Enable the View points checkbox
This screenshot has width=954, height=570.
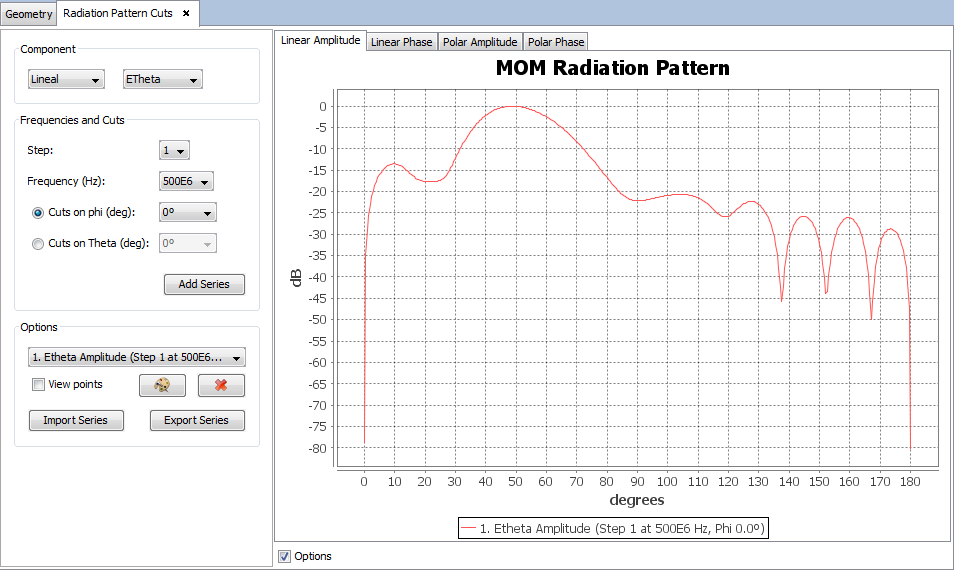pos(38,384)
